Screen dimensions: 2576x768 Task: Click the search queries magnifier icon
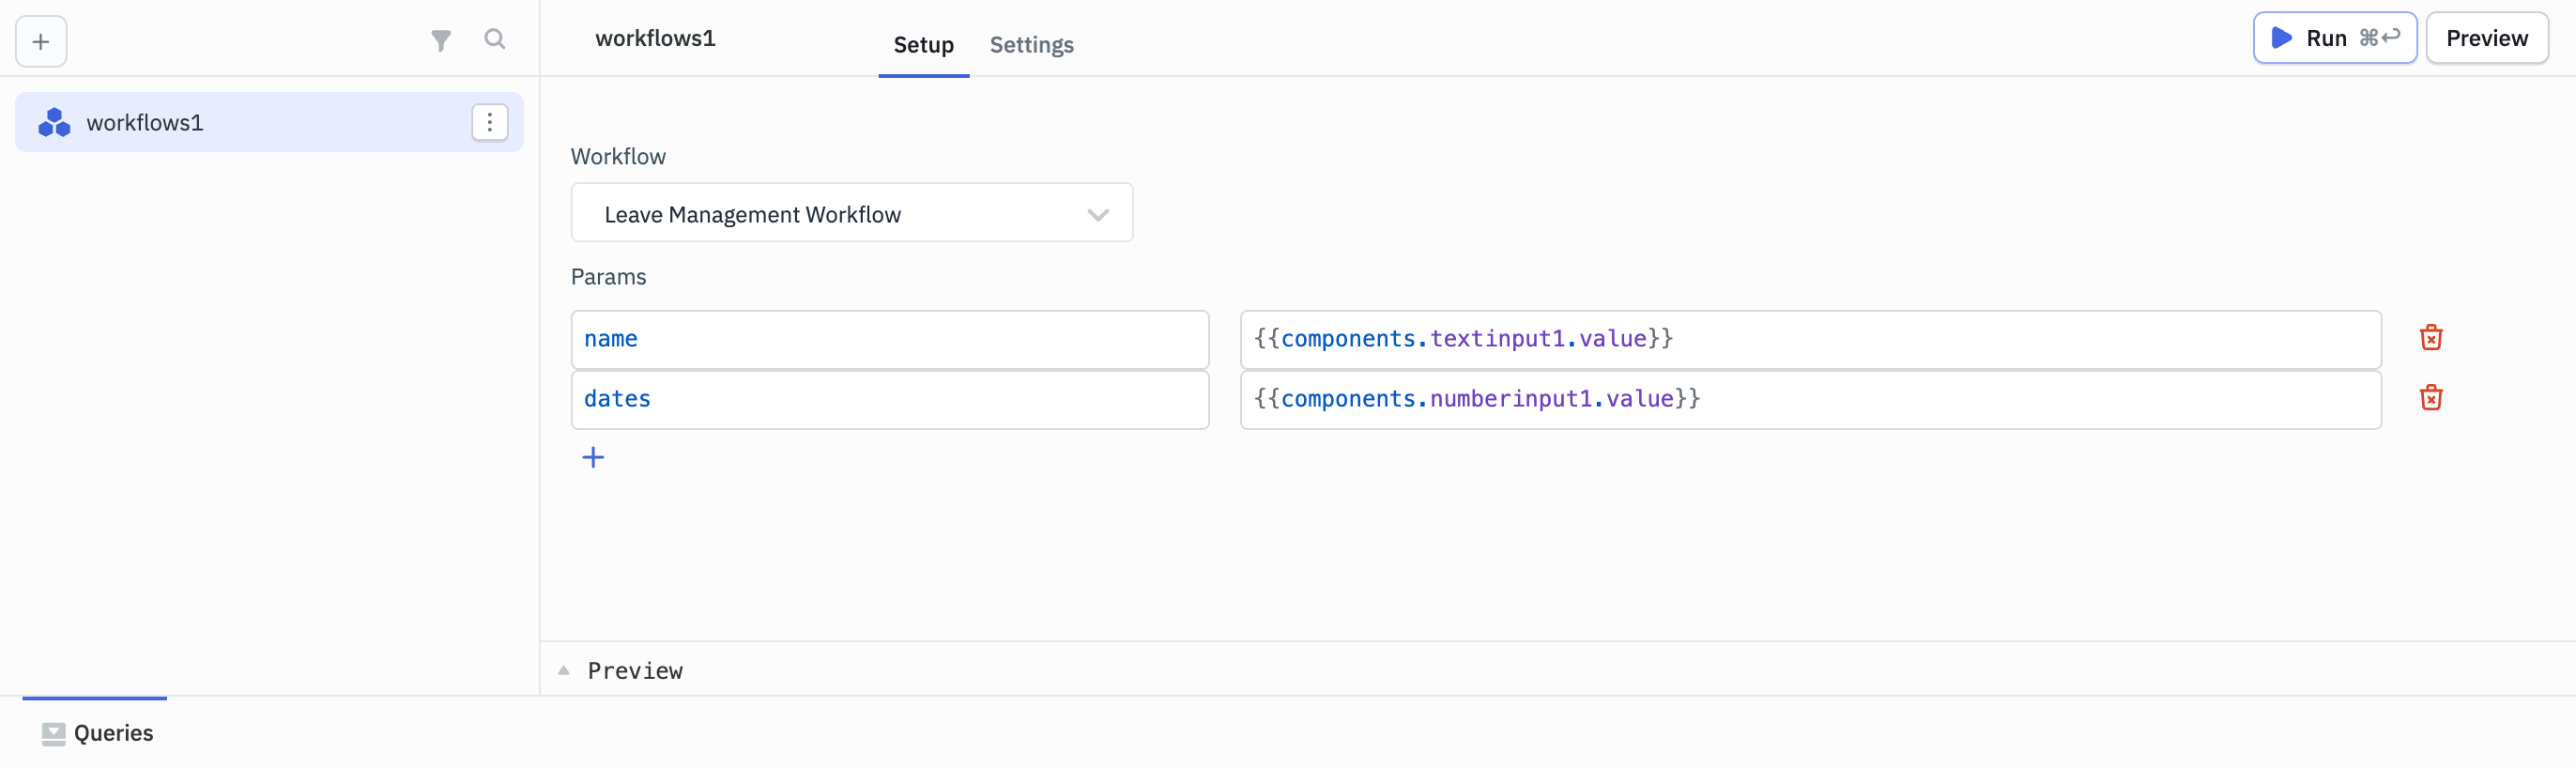tap(494, 39)
